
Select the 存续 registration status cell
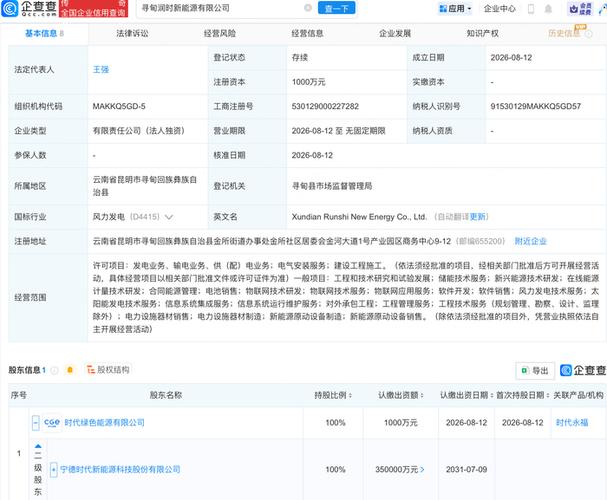(346, 58)
